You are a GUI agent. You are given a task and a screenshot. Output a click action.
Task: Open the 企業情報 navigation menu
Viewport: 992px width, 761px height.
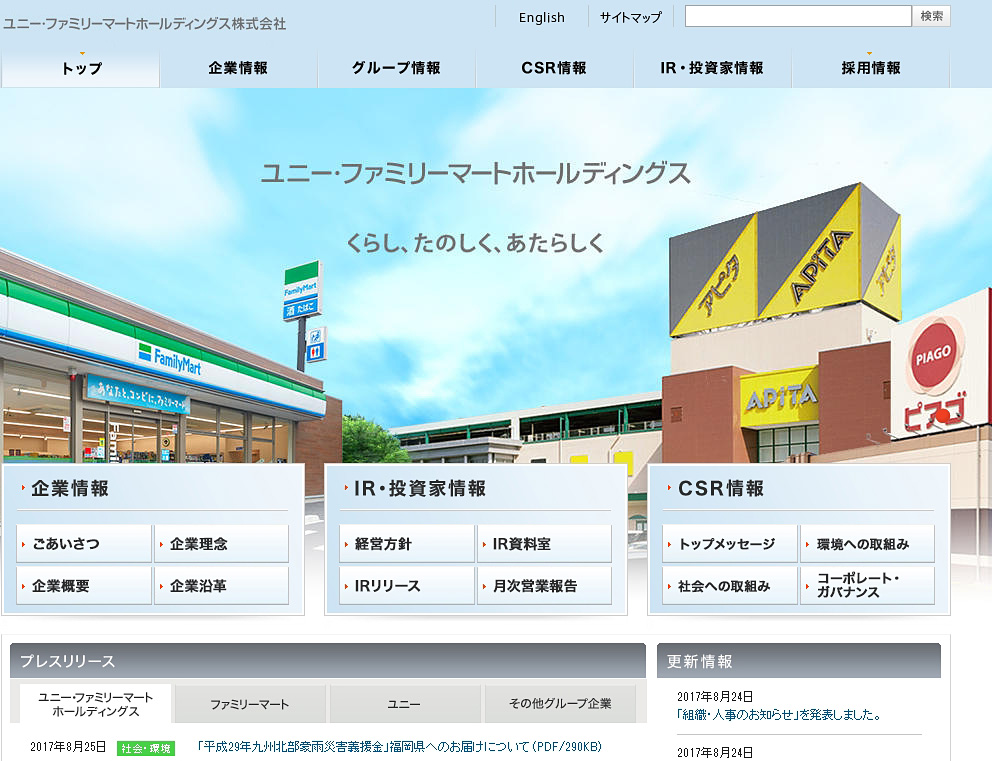point(238,69)
